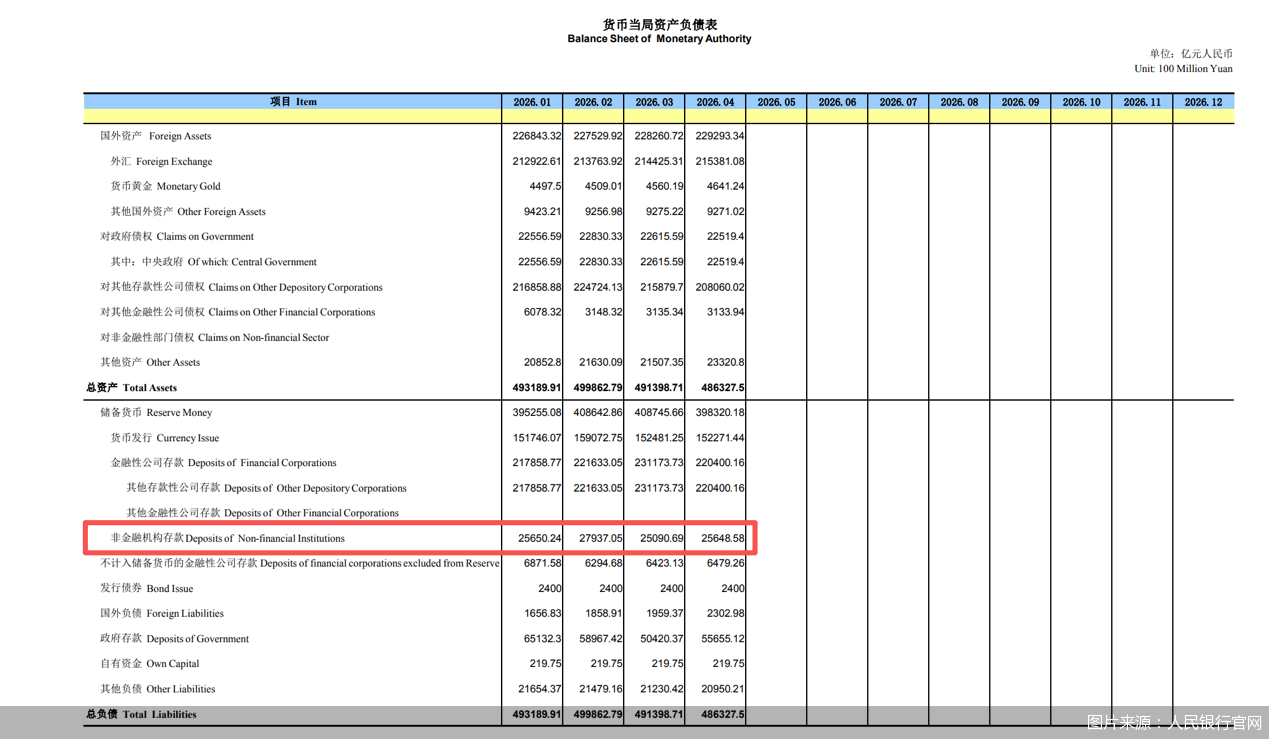Select the 2026.03 column header

tap(654, 102)
